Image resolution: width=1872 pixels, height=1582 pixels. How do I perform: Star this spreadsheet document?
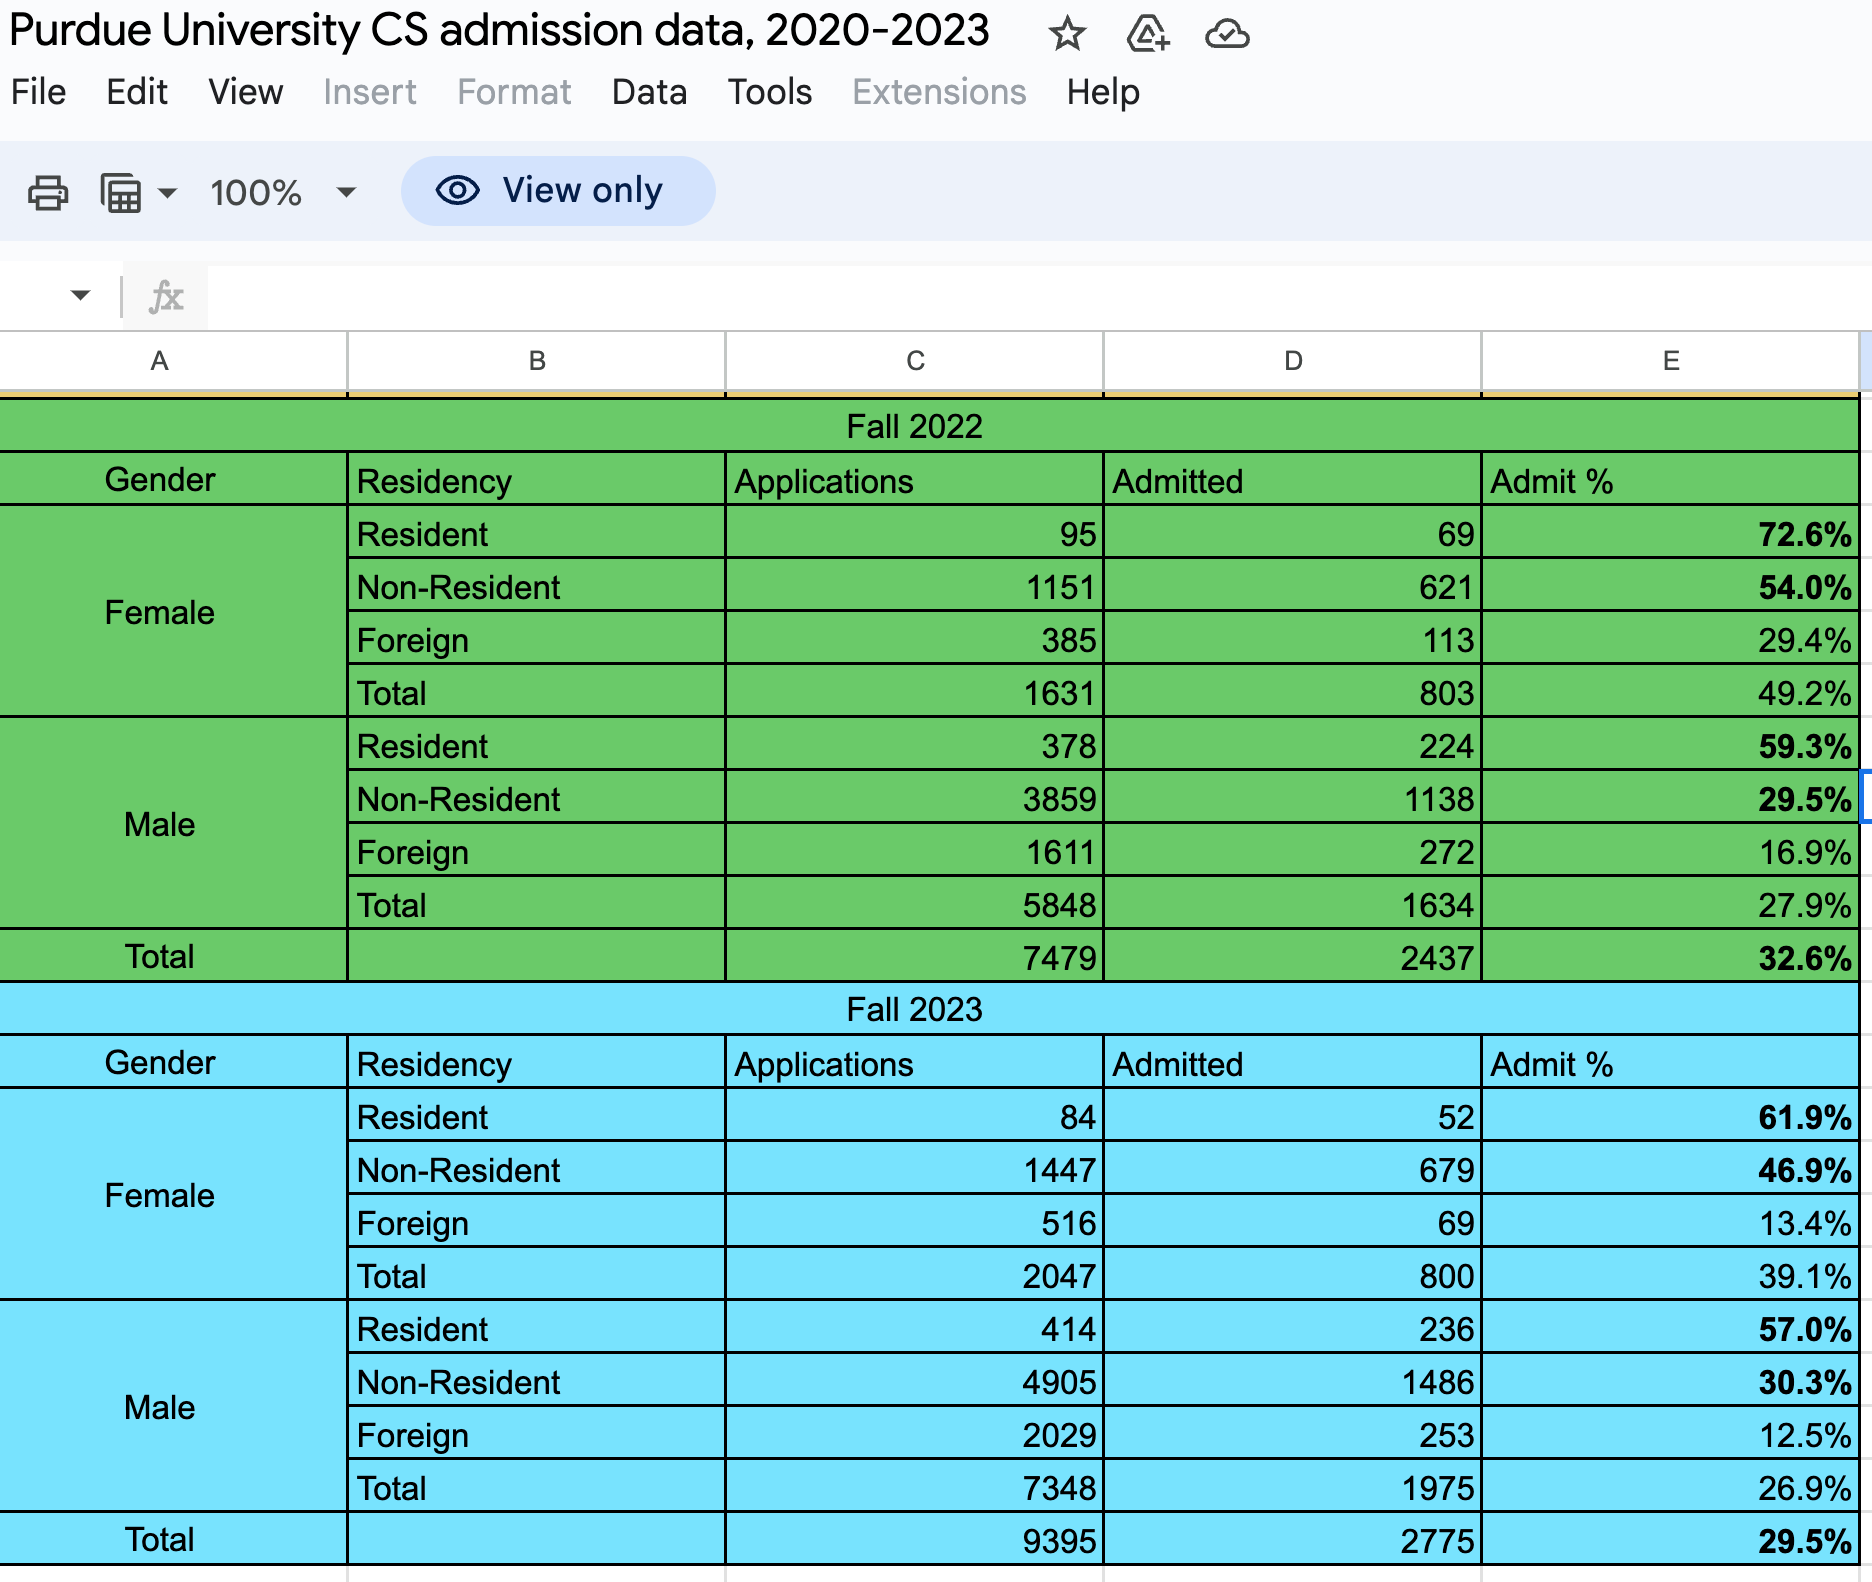1067,34
